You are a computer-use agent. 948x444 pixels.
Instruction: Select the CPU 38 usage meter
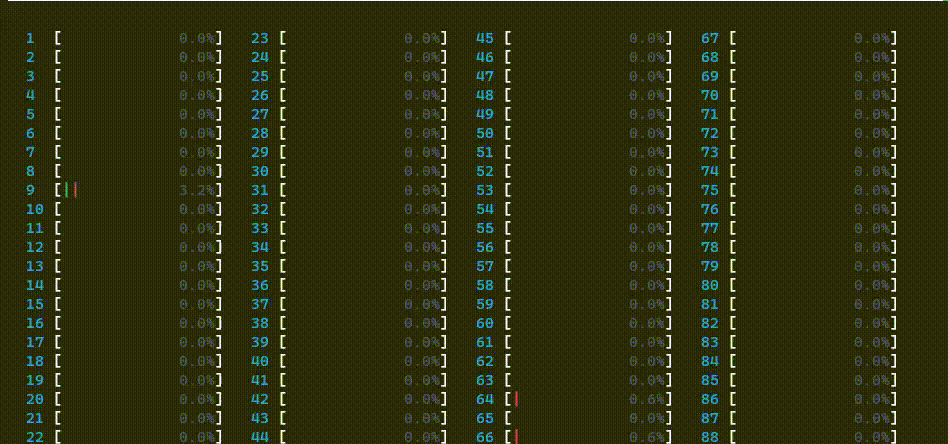[x=363, y=323]
